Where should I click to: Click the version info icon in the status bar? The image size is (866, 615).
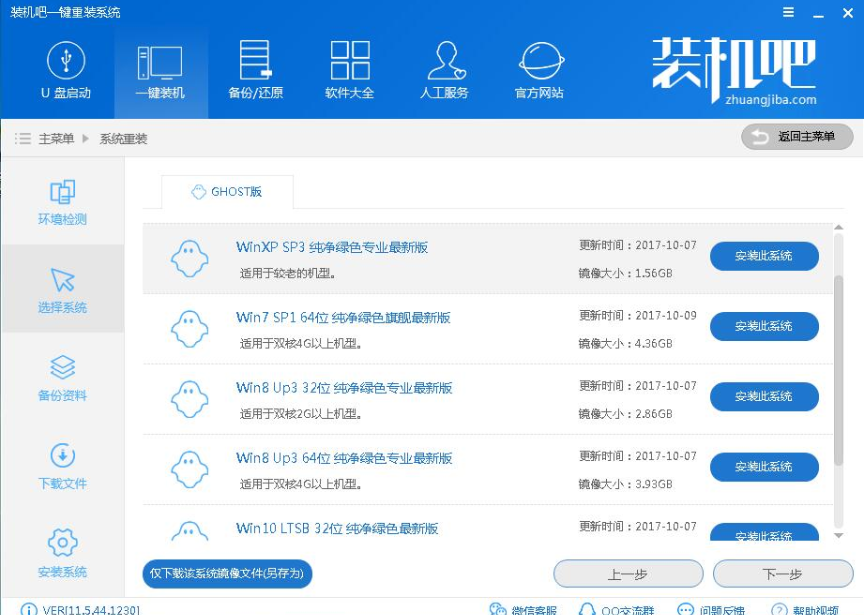coord(28,609)
